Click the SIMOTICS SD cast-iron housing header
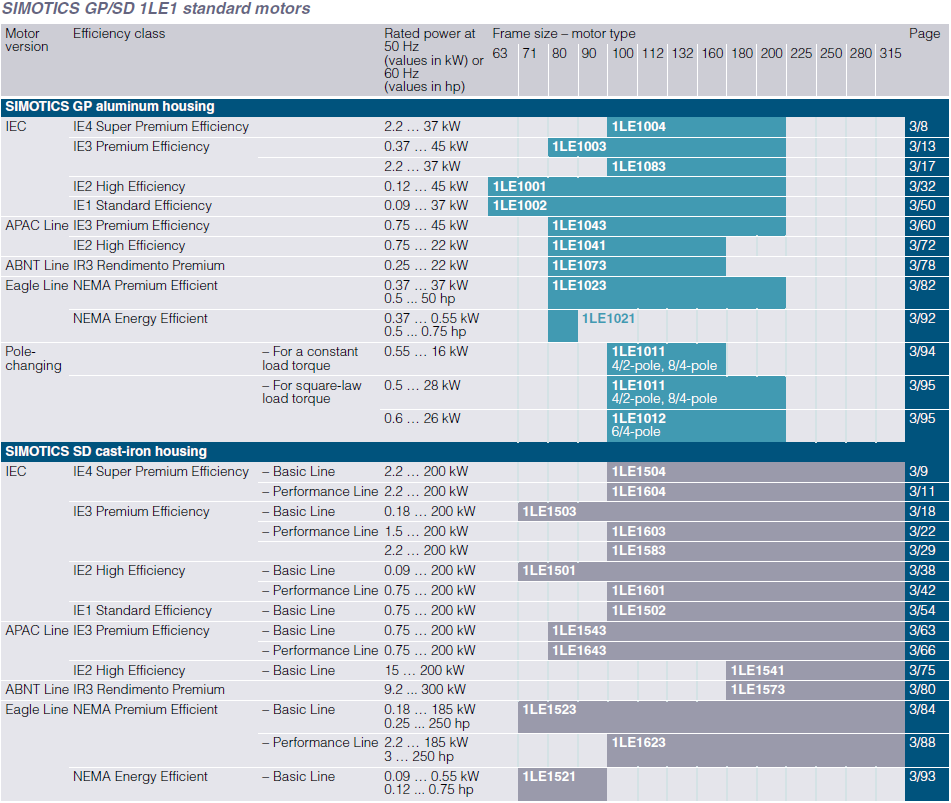The image size is (951, 803). [x=106, y=452]
